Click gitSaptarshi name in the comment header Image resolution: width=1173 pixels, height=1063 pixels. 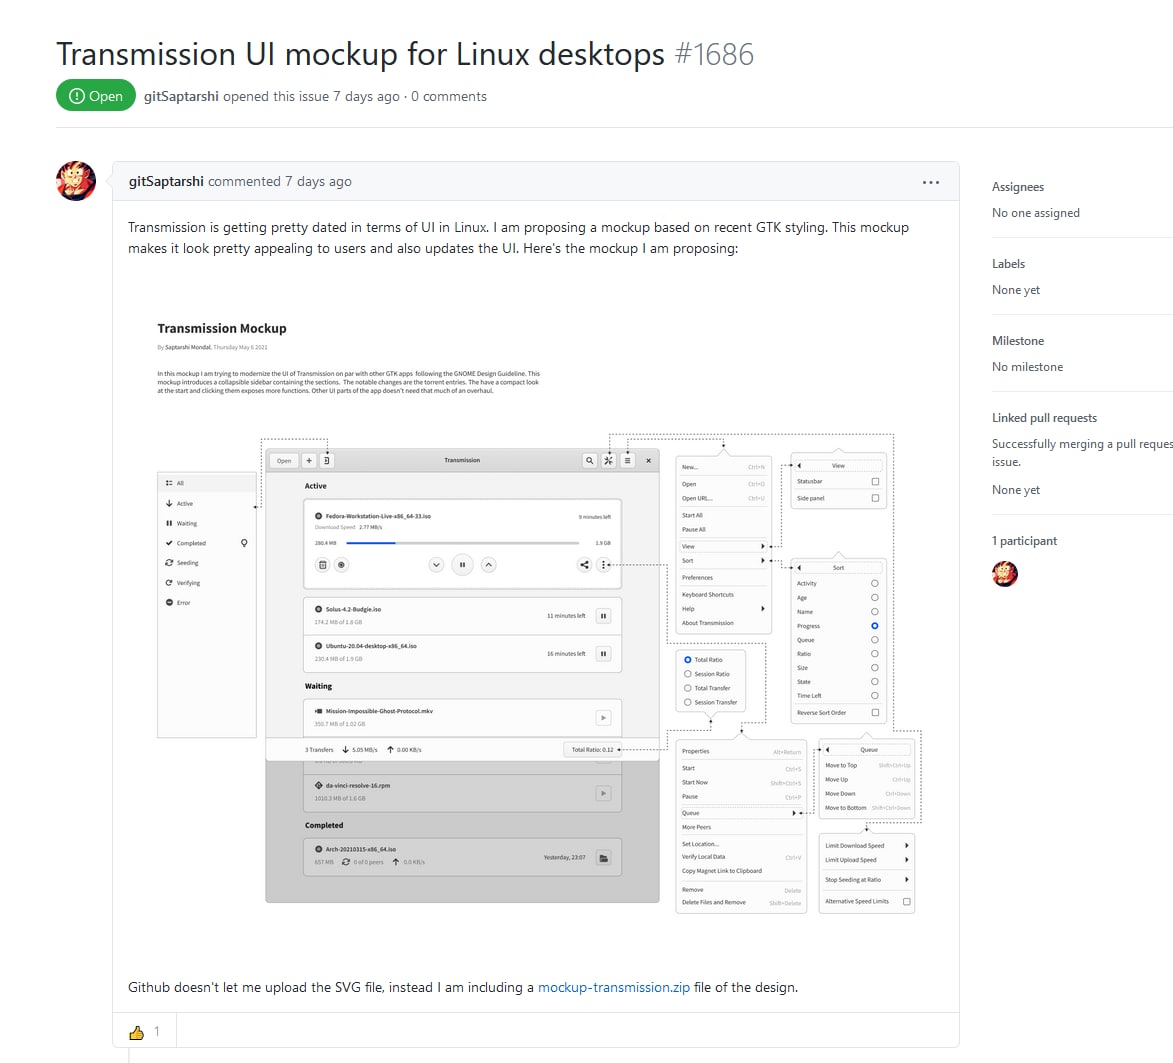tap(166, 181)
